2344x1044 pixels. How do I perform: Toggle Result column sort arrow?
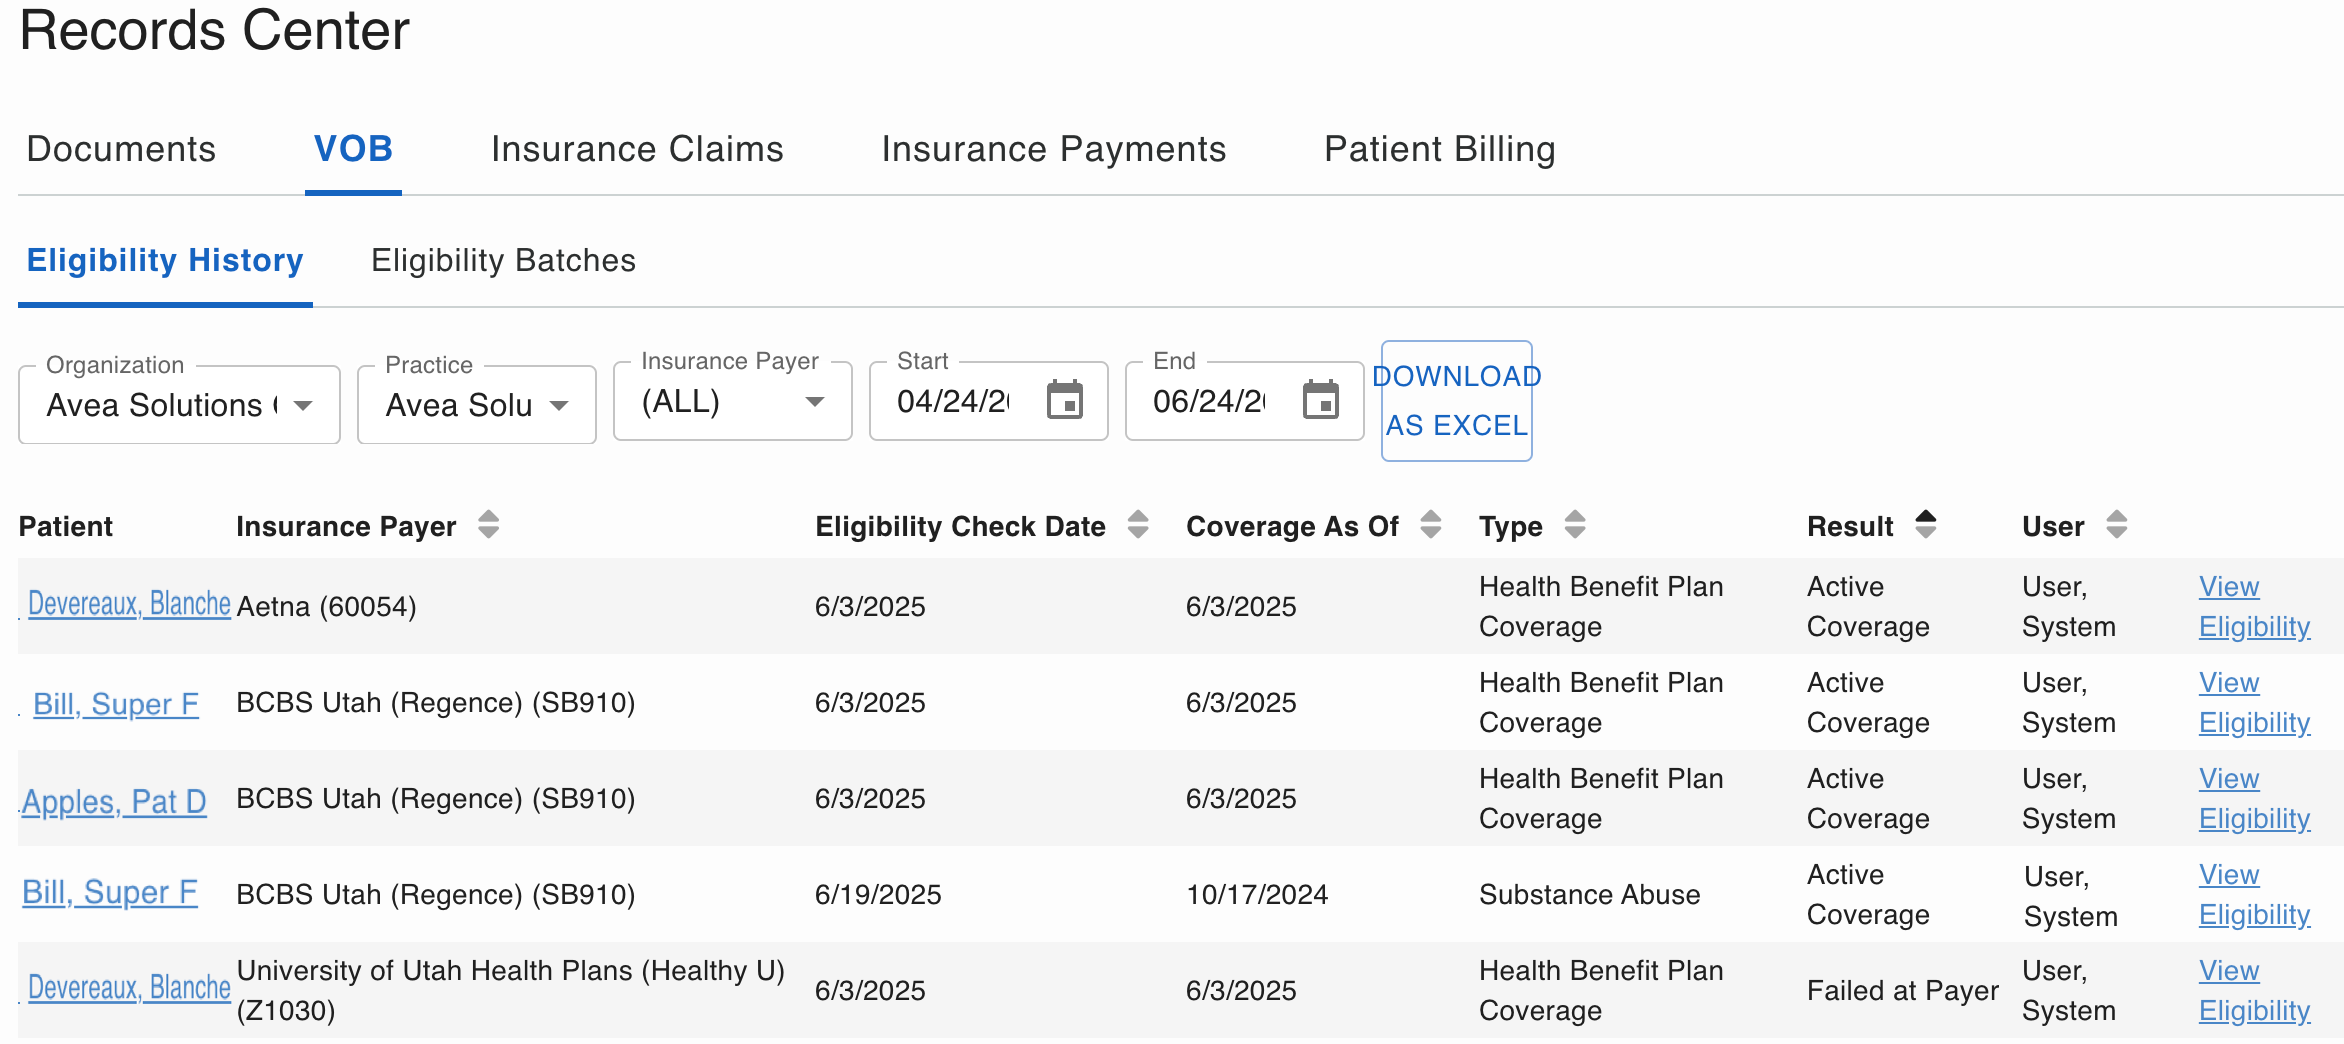tap(1926, 524)
